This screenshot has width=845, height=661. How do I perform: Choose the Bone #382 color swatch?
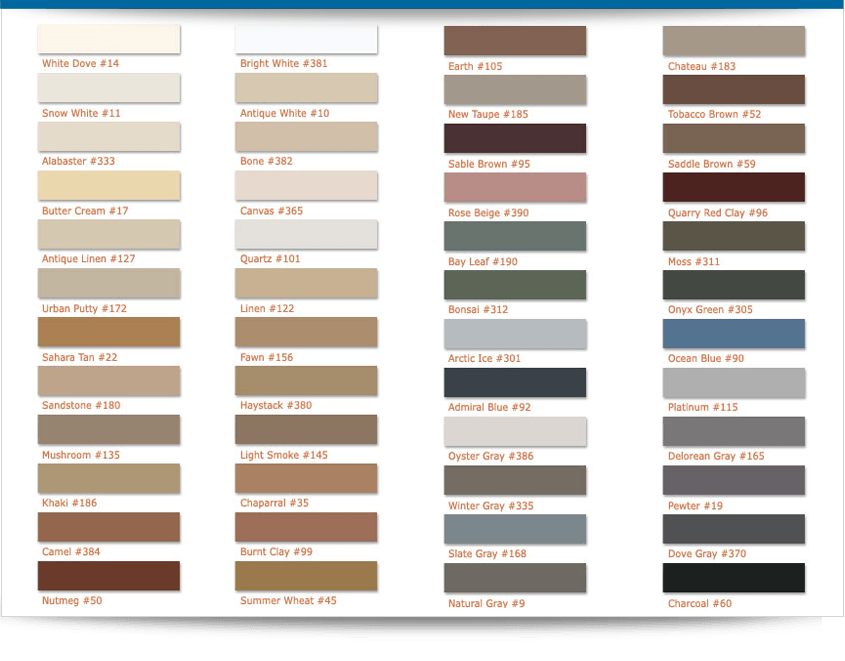pos(306,136)
